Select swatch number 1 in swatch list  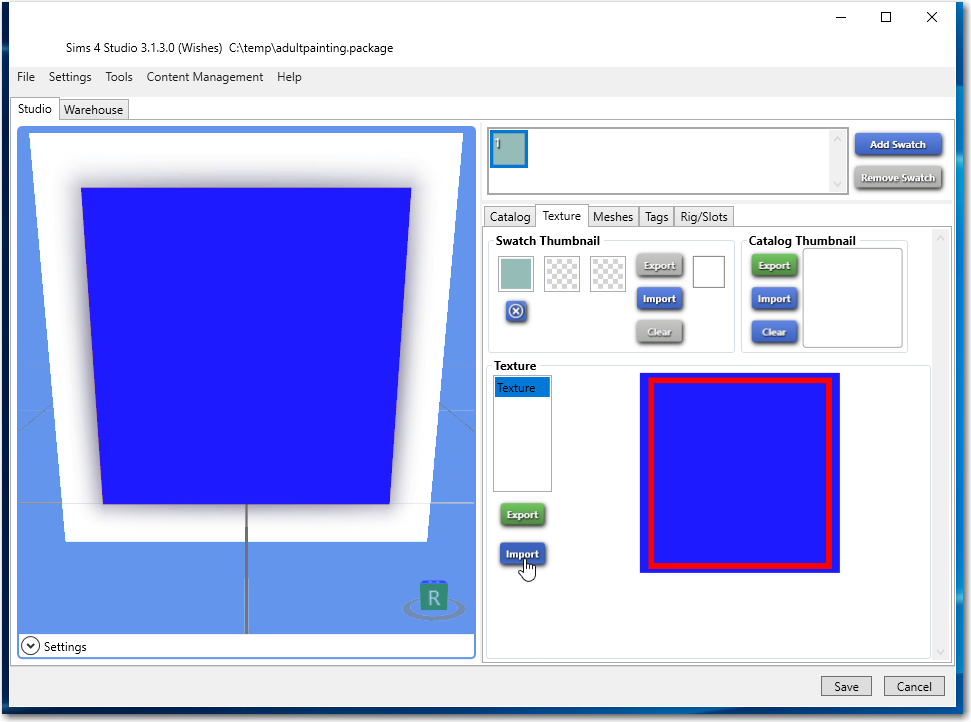click(509, 149)
